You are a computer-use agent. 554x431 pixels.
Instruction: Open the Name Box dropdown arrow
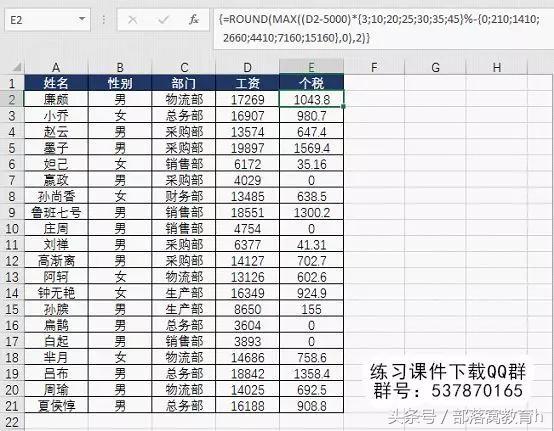[x=82, y=19]
